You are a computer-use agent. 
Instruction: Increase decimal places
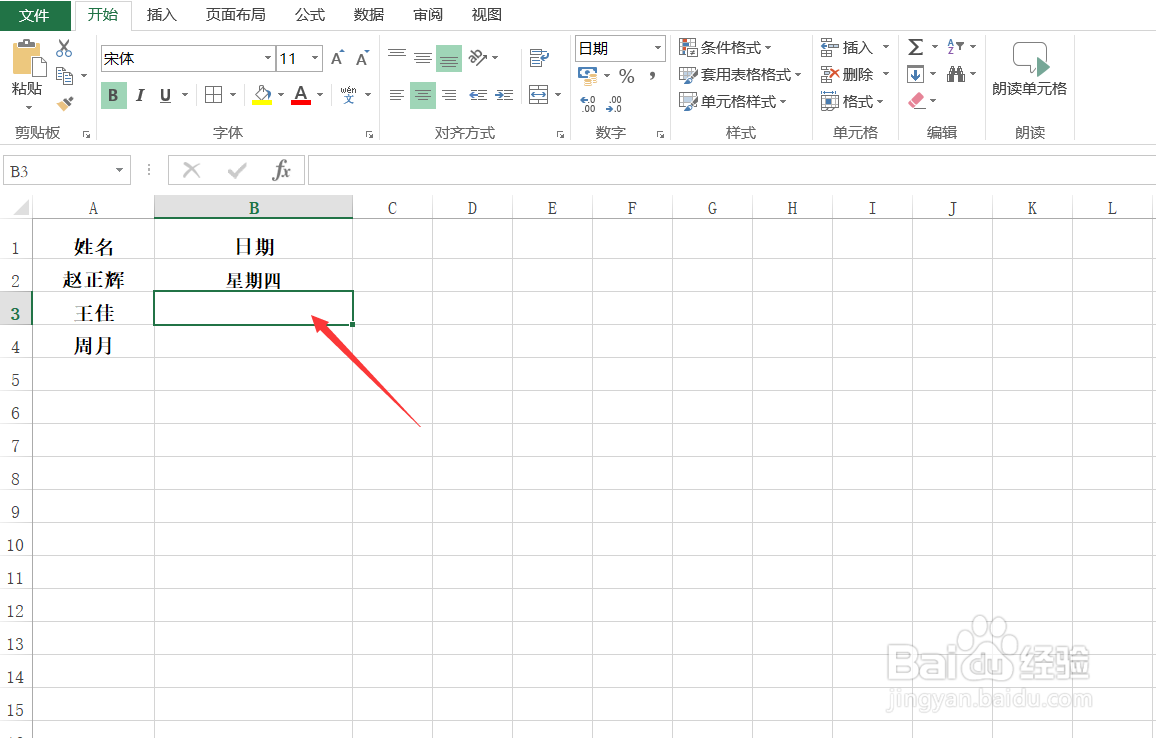588,104
